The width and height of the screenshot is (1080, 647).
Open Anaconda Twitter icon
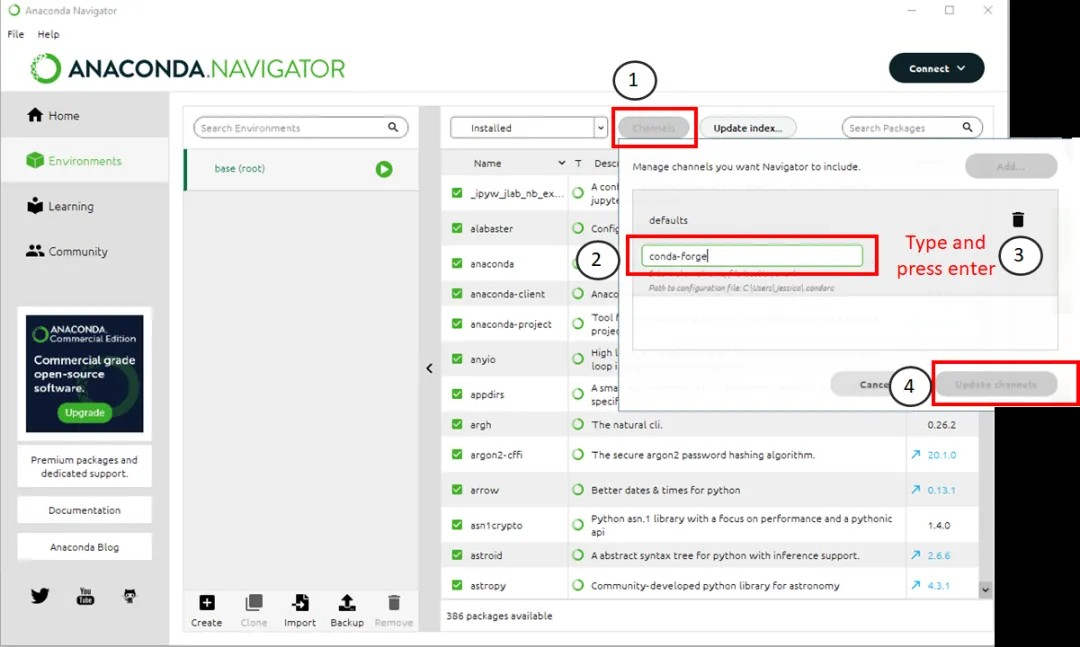pos(40,595)
